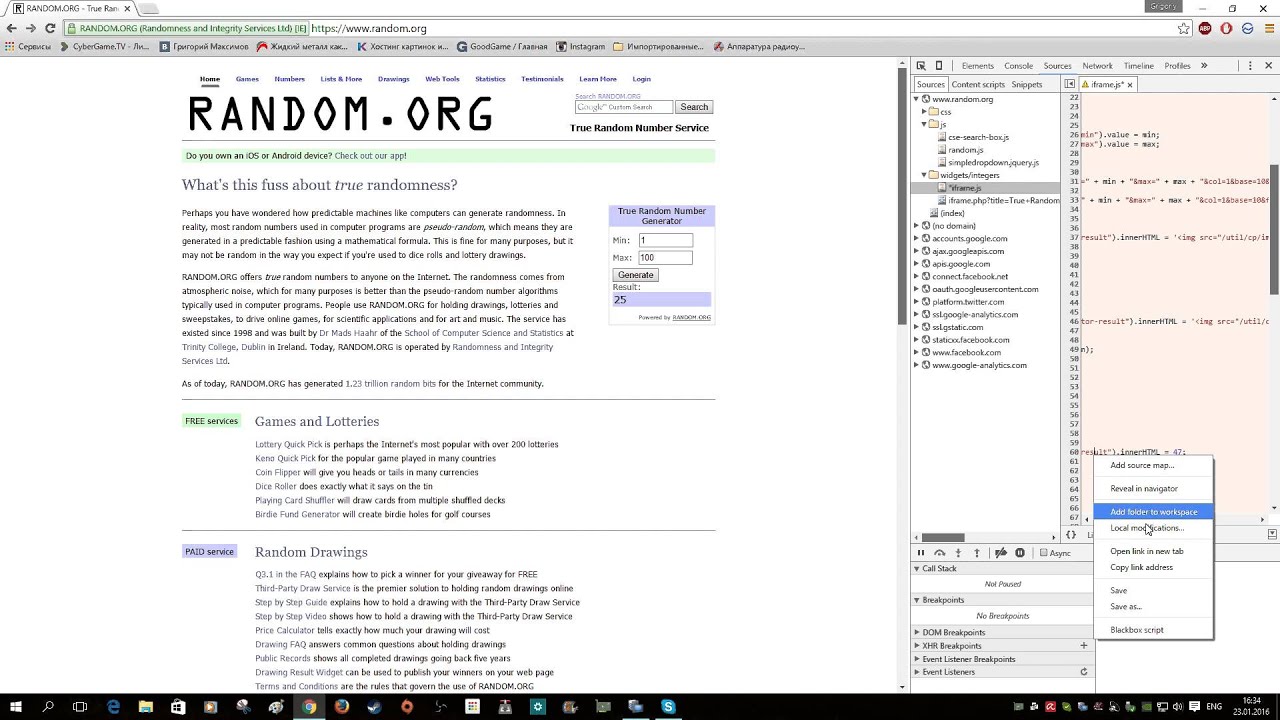This screenshot has width=1280, height=720.
Task: Open Check out our app link
Action: tap(370, 156)
